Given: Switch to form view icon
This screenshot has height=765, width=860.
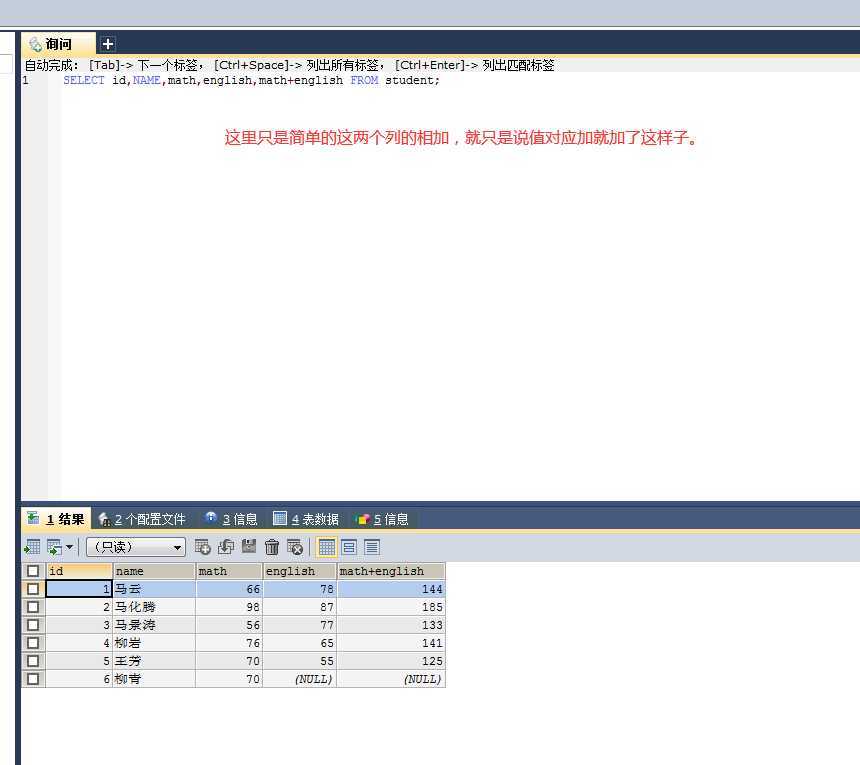Looking at the screenshot, I should click(349, 547).
